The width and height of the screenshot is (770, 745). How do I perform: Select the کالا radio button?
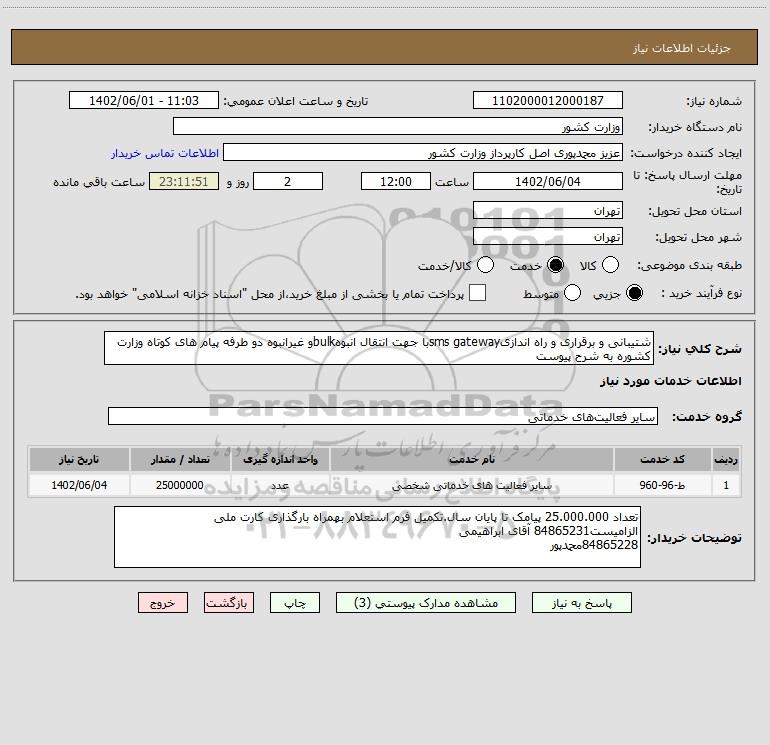(x=610, y=265)
